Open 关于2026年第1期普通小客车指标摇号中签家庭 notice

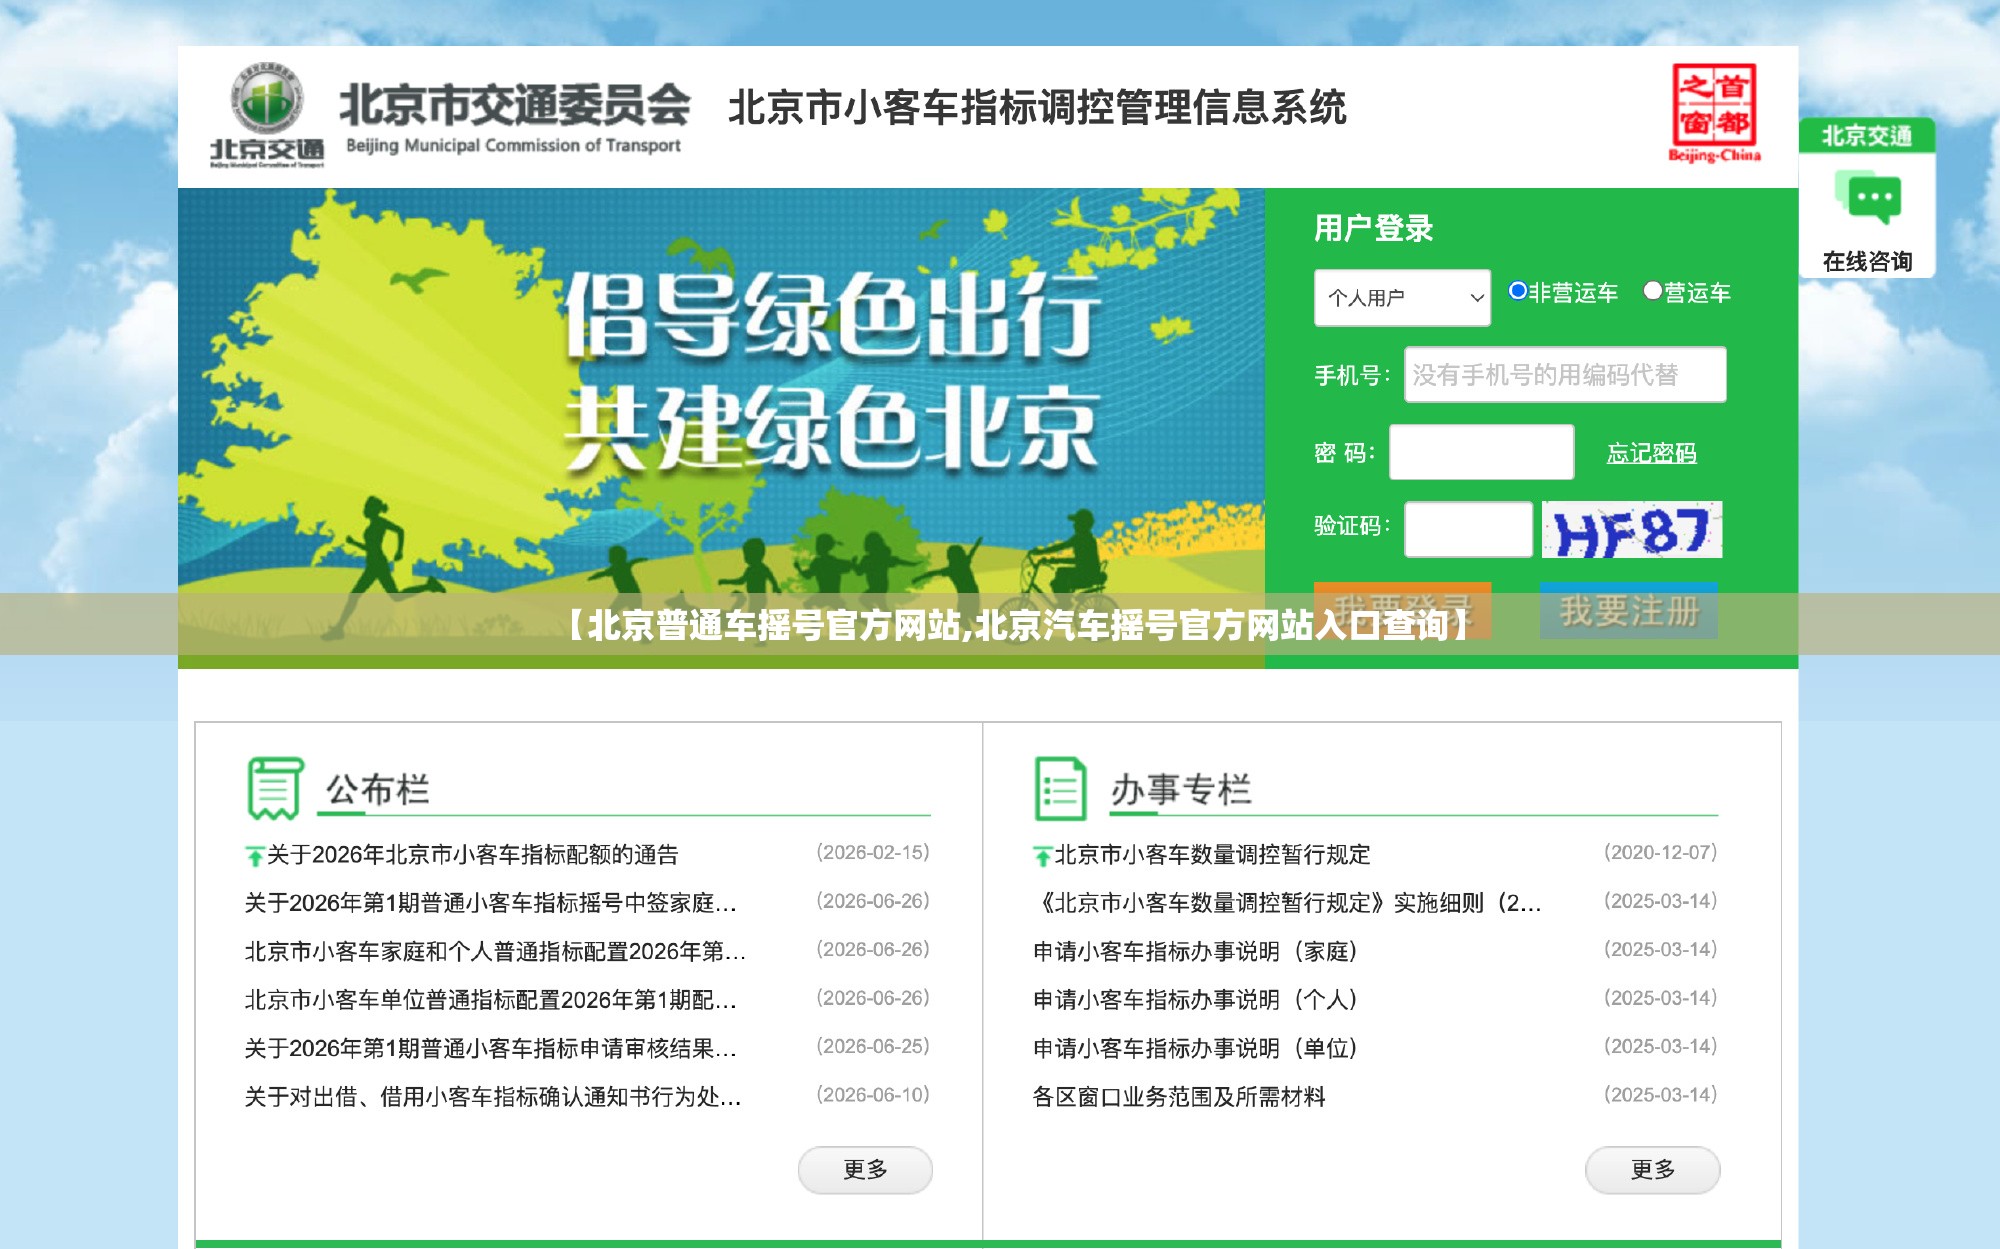coord(491,903)
